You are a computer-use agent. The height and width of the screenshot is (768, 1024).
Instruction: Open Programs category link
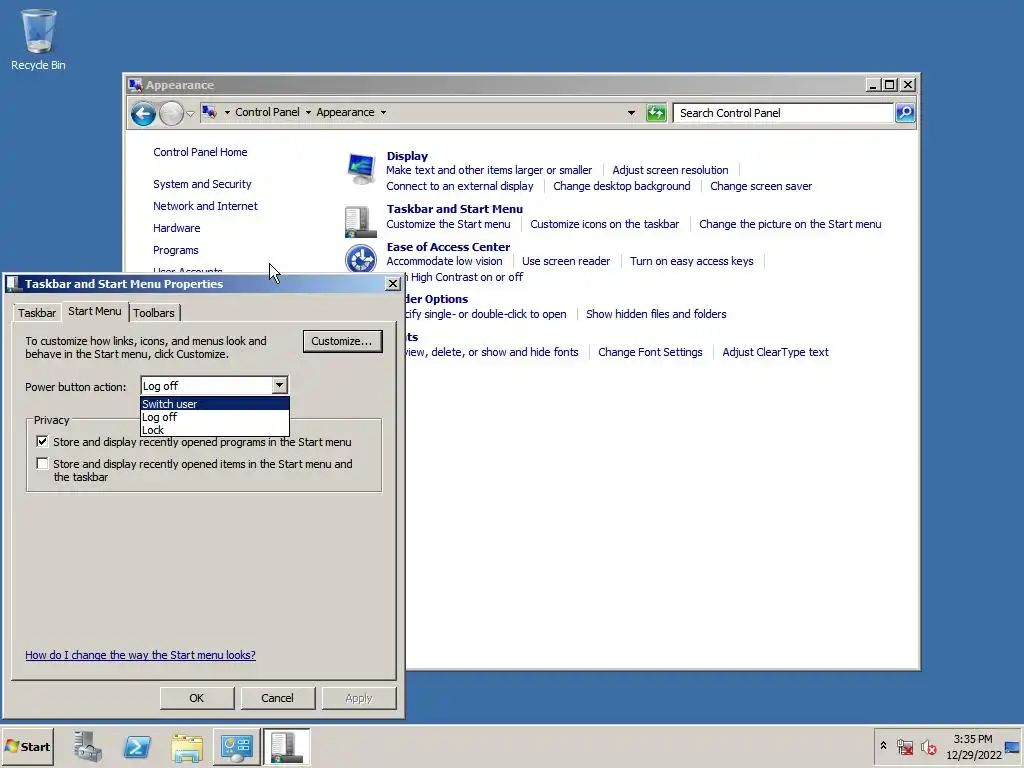[176, 250]
